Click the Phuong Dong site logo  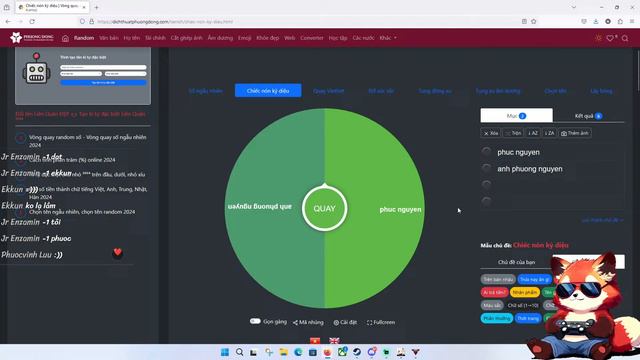[x=32, y=38]
